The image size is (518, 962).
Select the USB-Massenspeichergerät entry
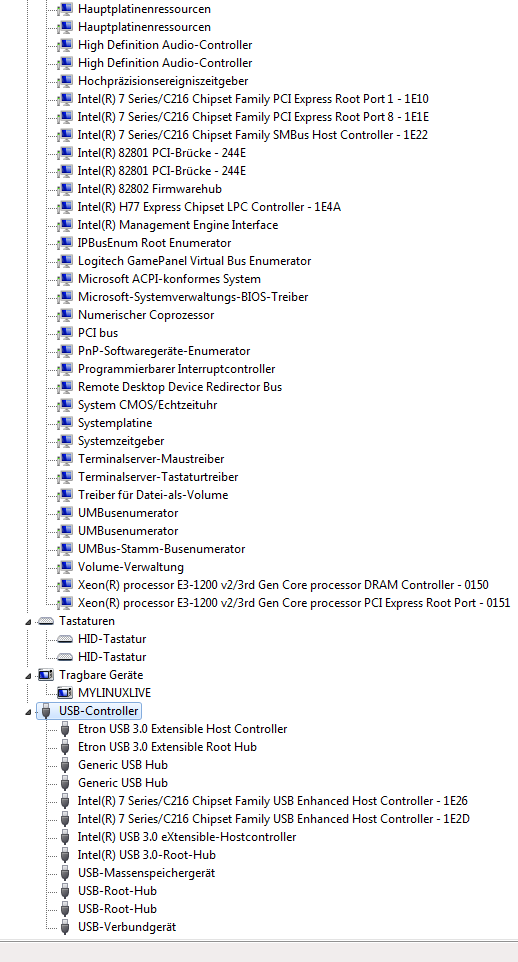[x=146, y=872]
